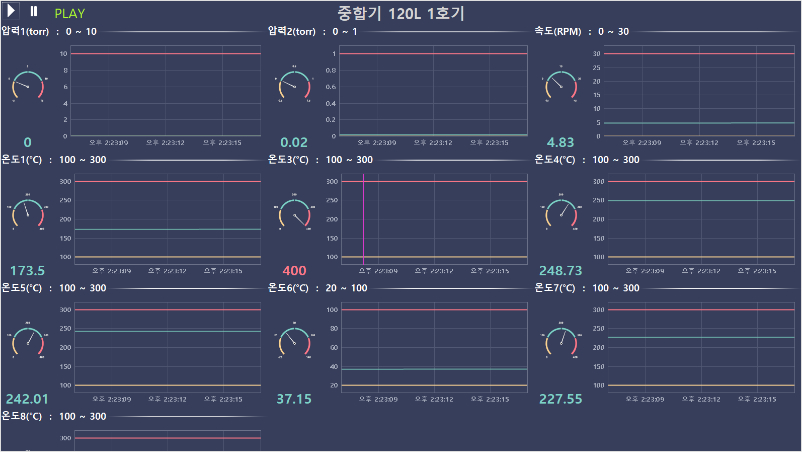Click the 온도4 value 248.73
Screen dimensions: 802x452
pos(561,270)
